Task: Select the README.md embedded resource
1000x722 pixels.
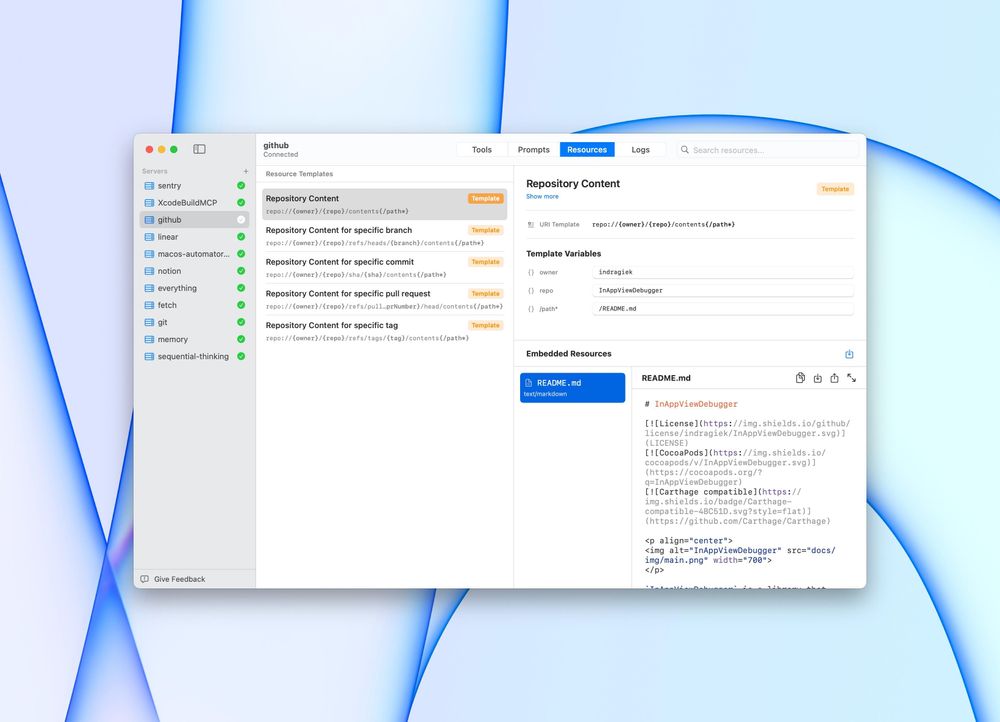Action: point(573,388)
